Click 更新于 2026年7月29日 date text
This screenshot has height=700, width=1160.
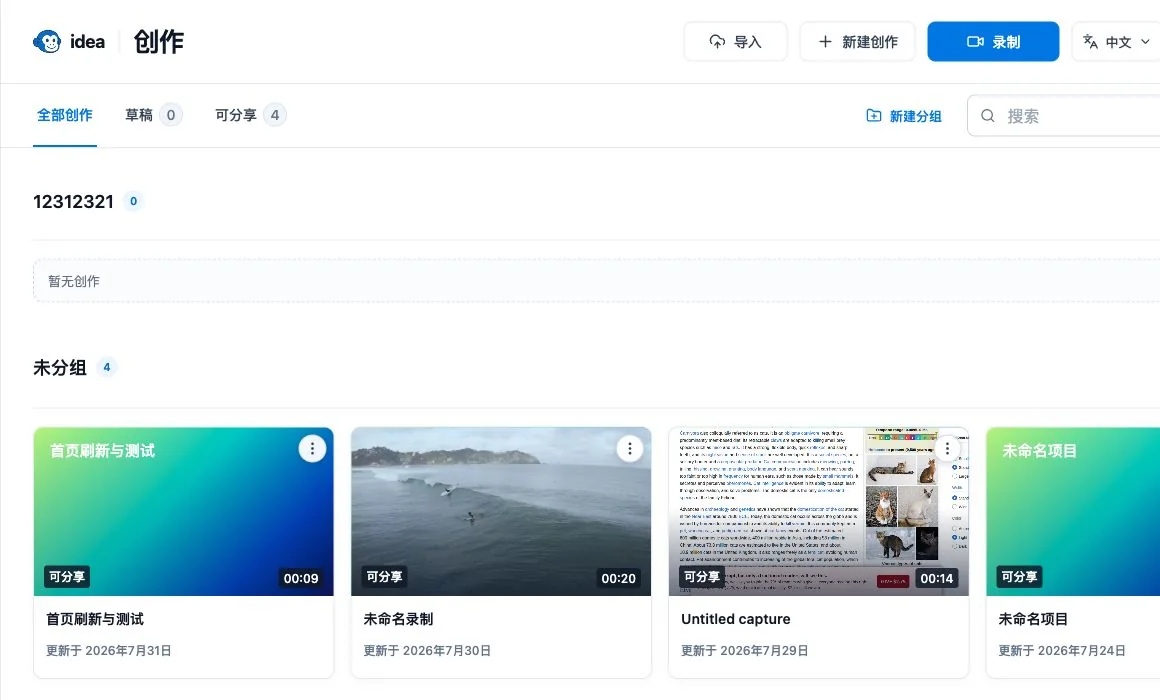(x=744, y=650)
